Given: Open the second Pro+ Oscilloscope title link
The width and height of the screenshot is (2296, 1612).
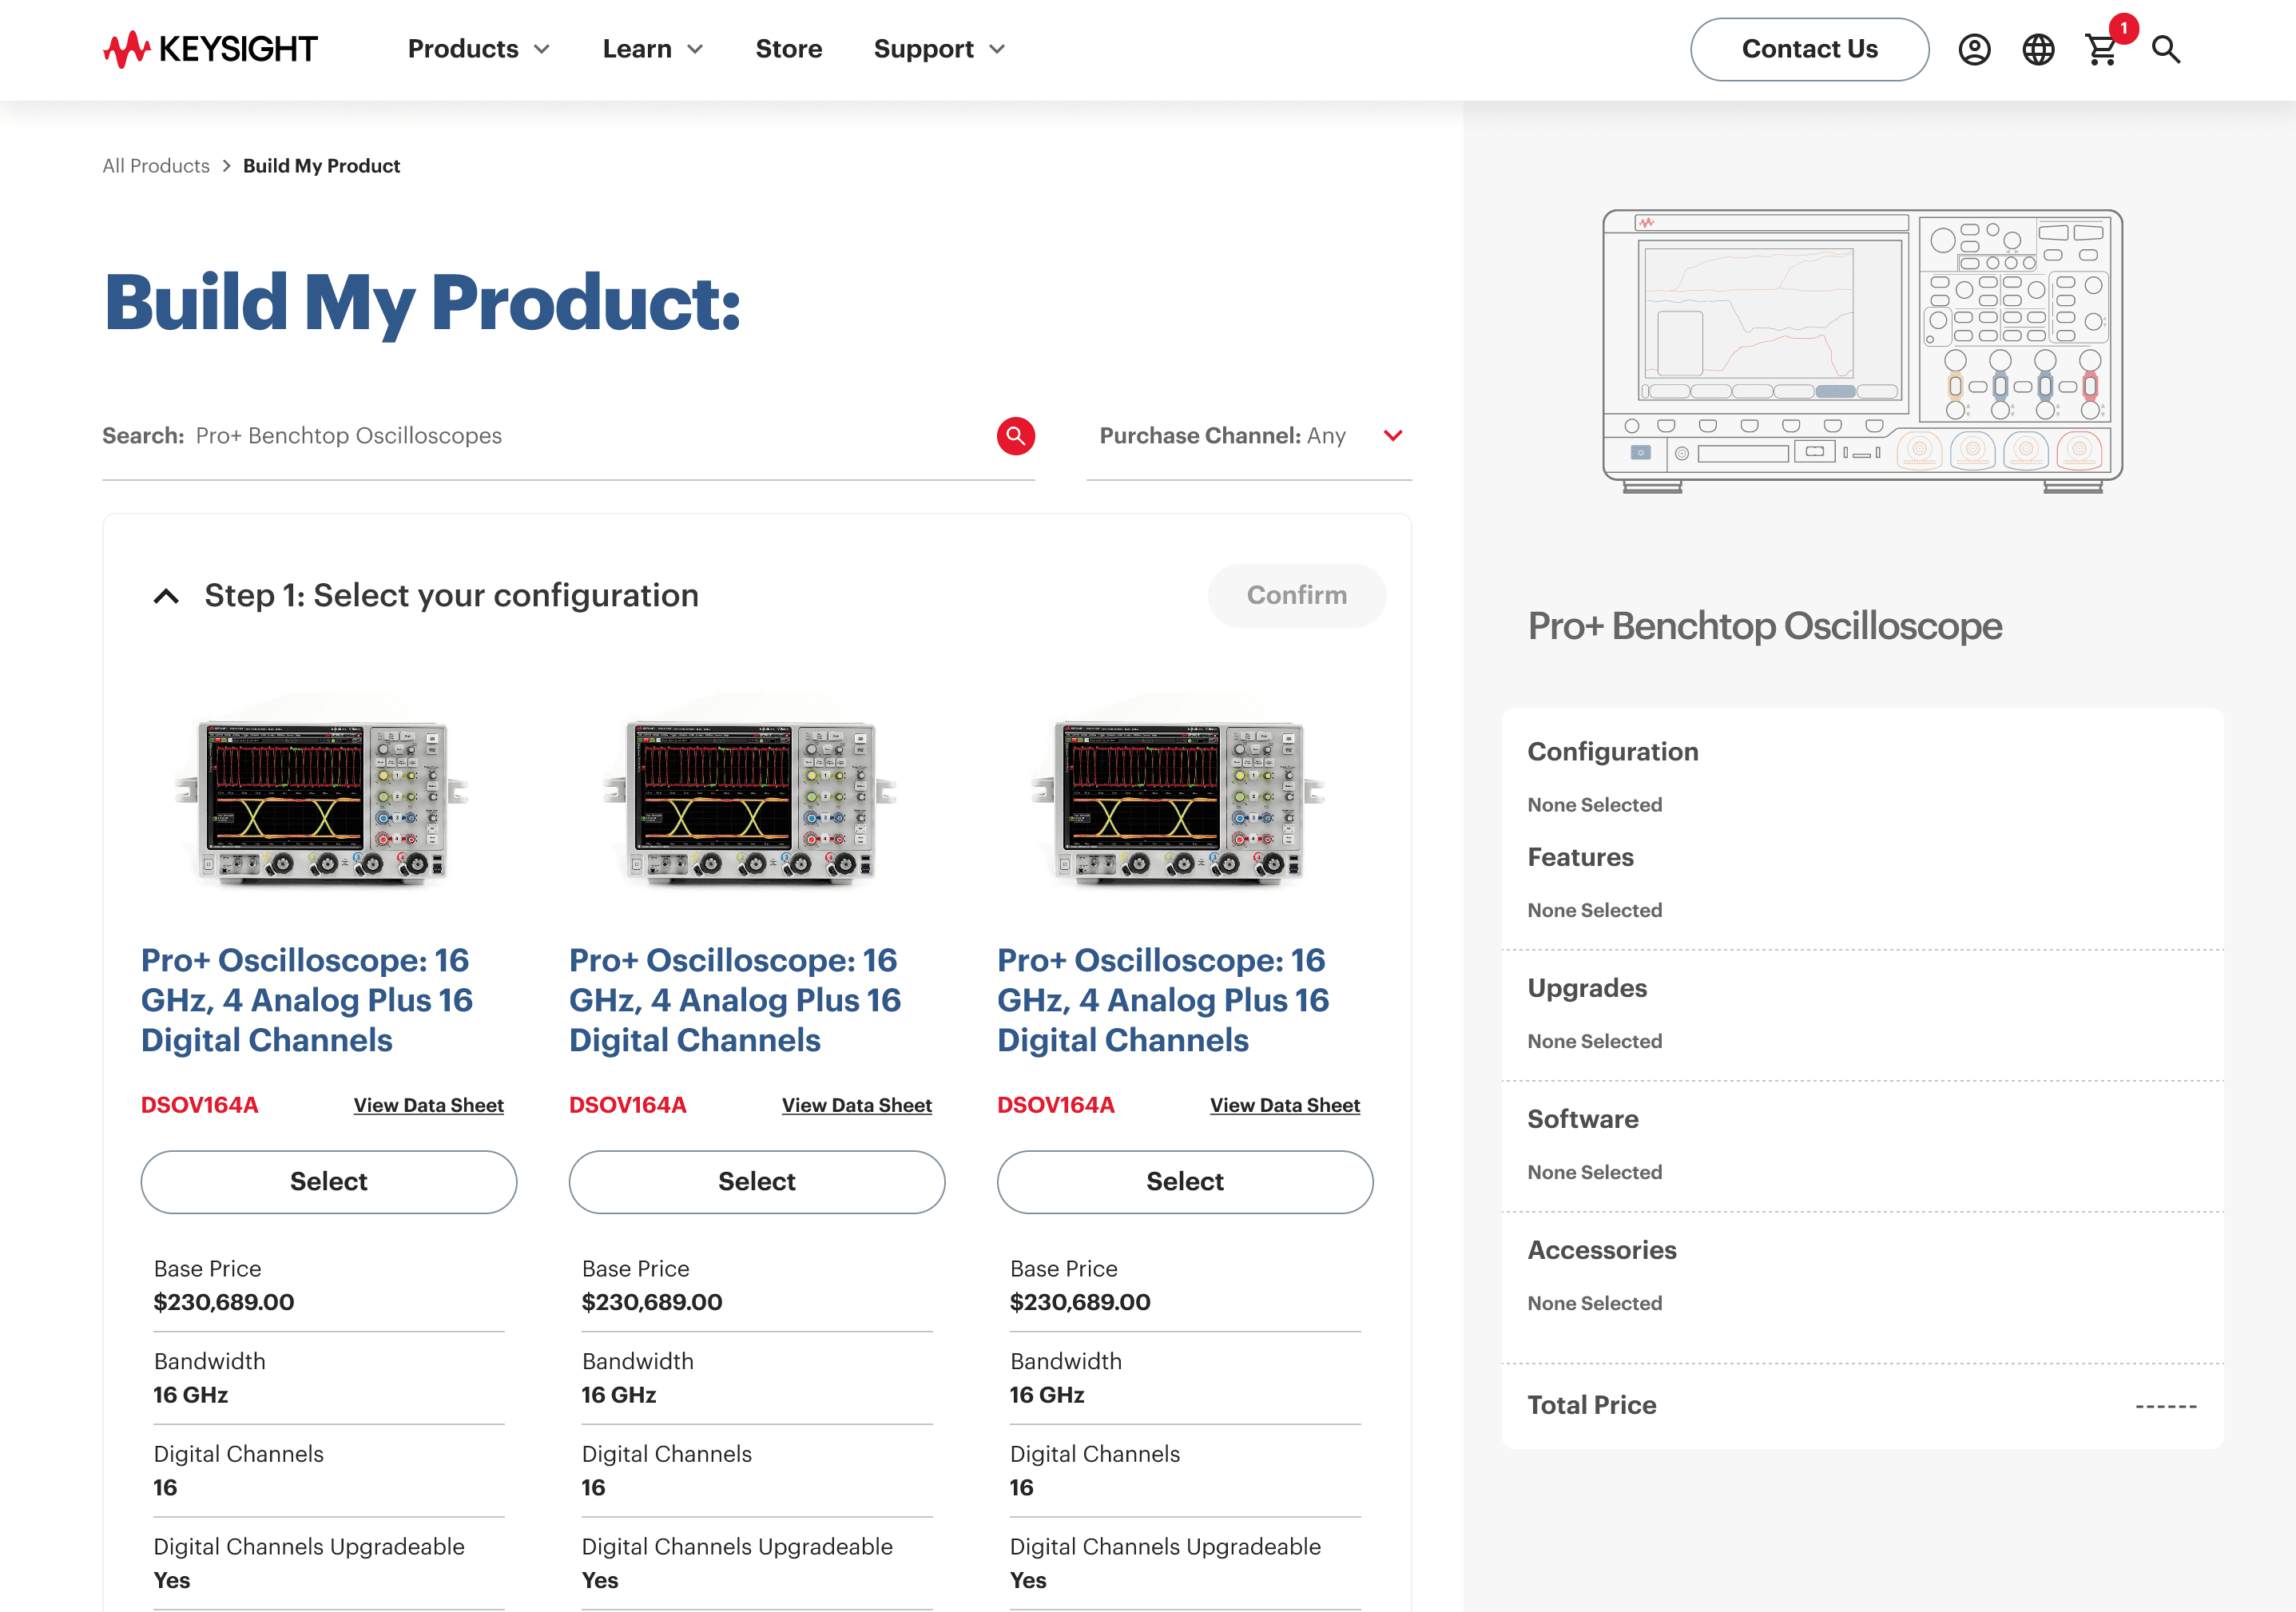Looking at the screenshot, I should point(735,1000).
